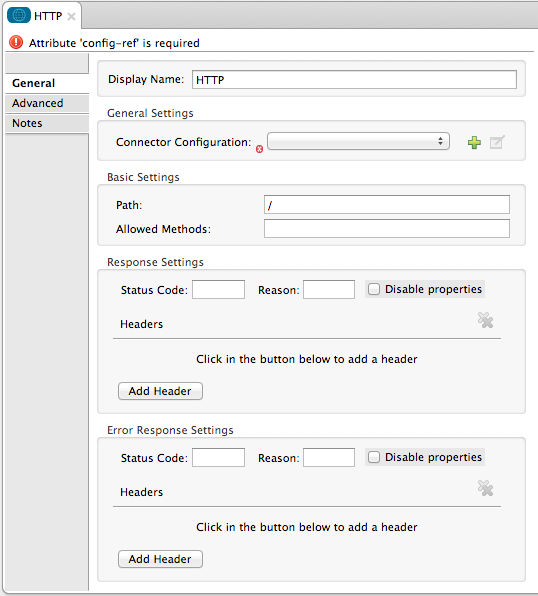Viewport: 538px width, 596px height.
Task: Click remove headers icon in Error Response Settings
Action: [x=486, y=488]
